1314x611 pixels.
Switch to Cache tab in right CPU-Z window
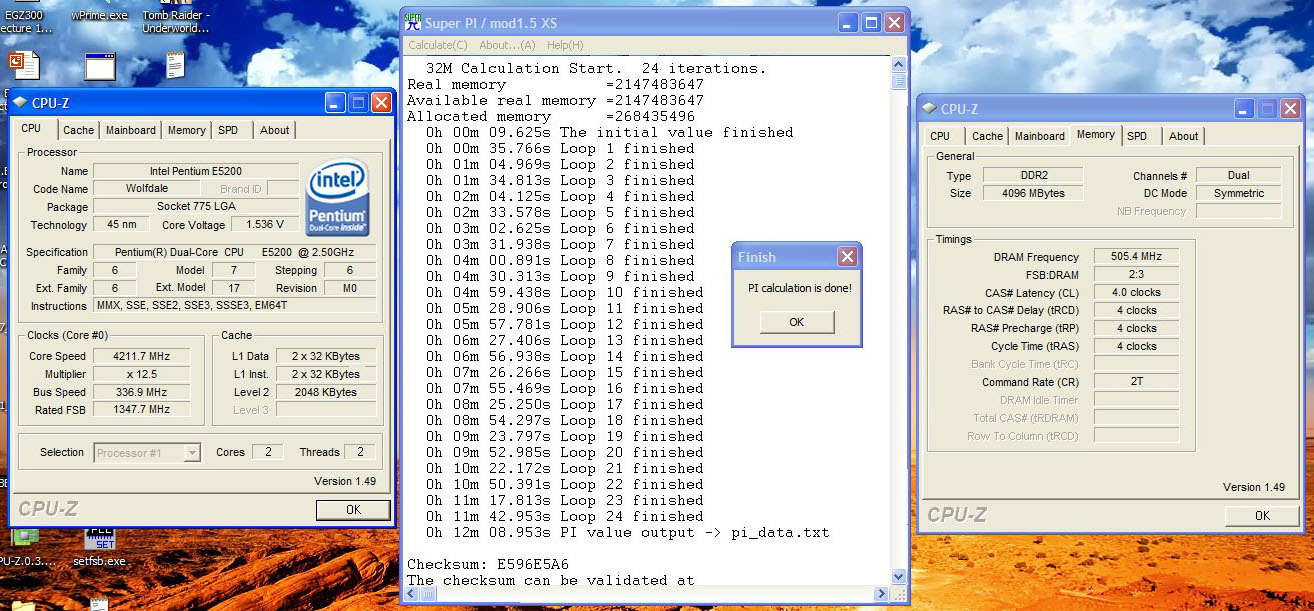987,136
